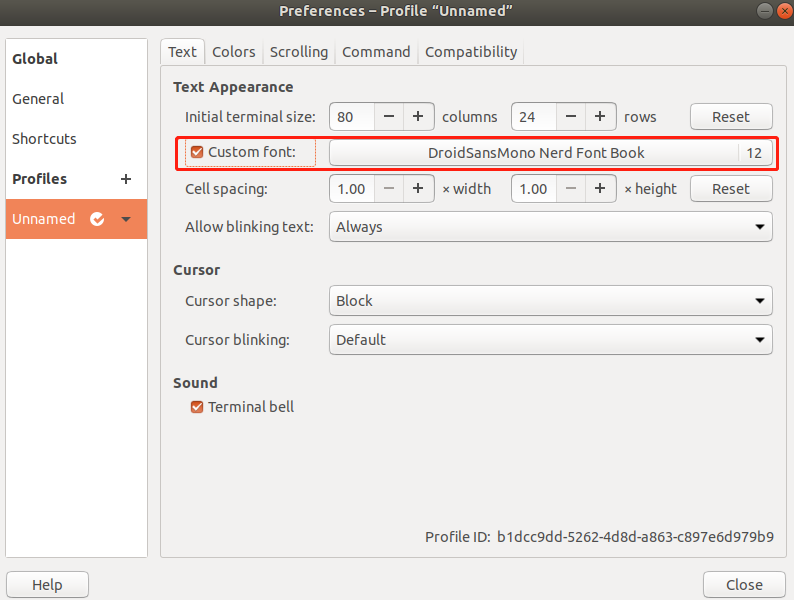The width and height of the screenshot is (794, 600).
Task: Click the rows value field showing 24
Action: pyautogui.click(x=534, y=116)
